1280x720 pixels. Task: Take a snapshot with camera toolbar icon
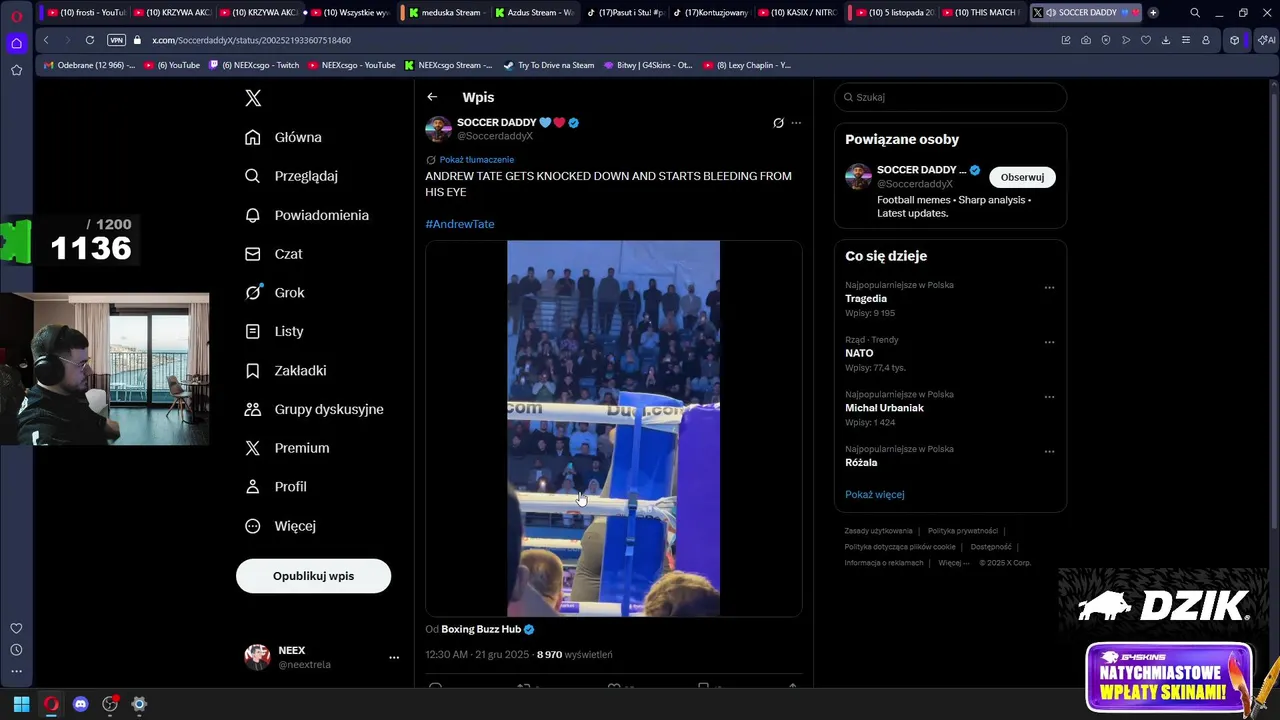pos(1086,40)
